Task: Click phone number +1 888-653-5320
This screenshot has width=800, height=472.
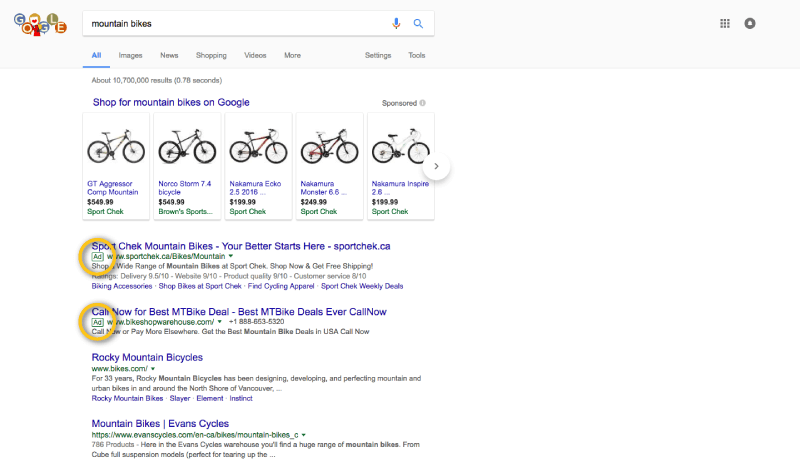Action: (257, 322)
